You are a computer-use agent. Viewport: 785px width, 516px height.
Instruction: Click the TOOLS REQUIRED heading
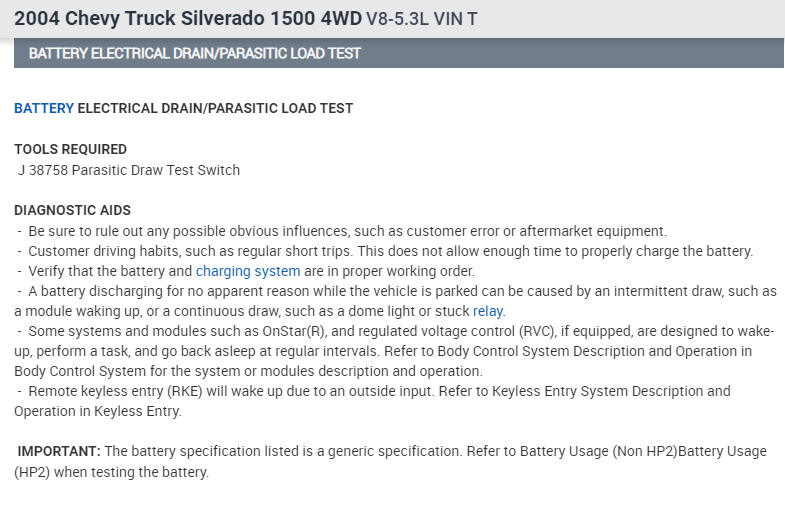[x=71, y=149]
